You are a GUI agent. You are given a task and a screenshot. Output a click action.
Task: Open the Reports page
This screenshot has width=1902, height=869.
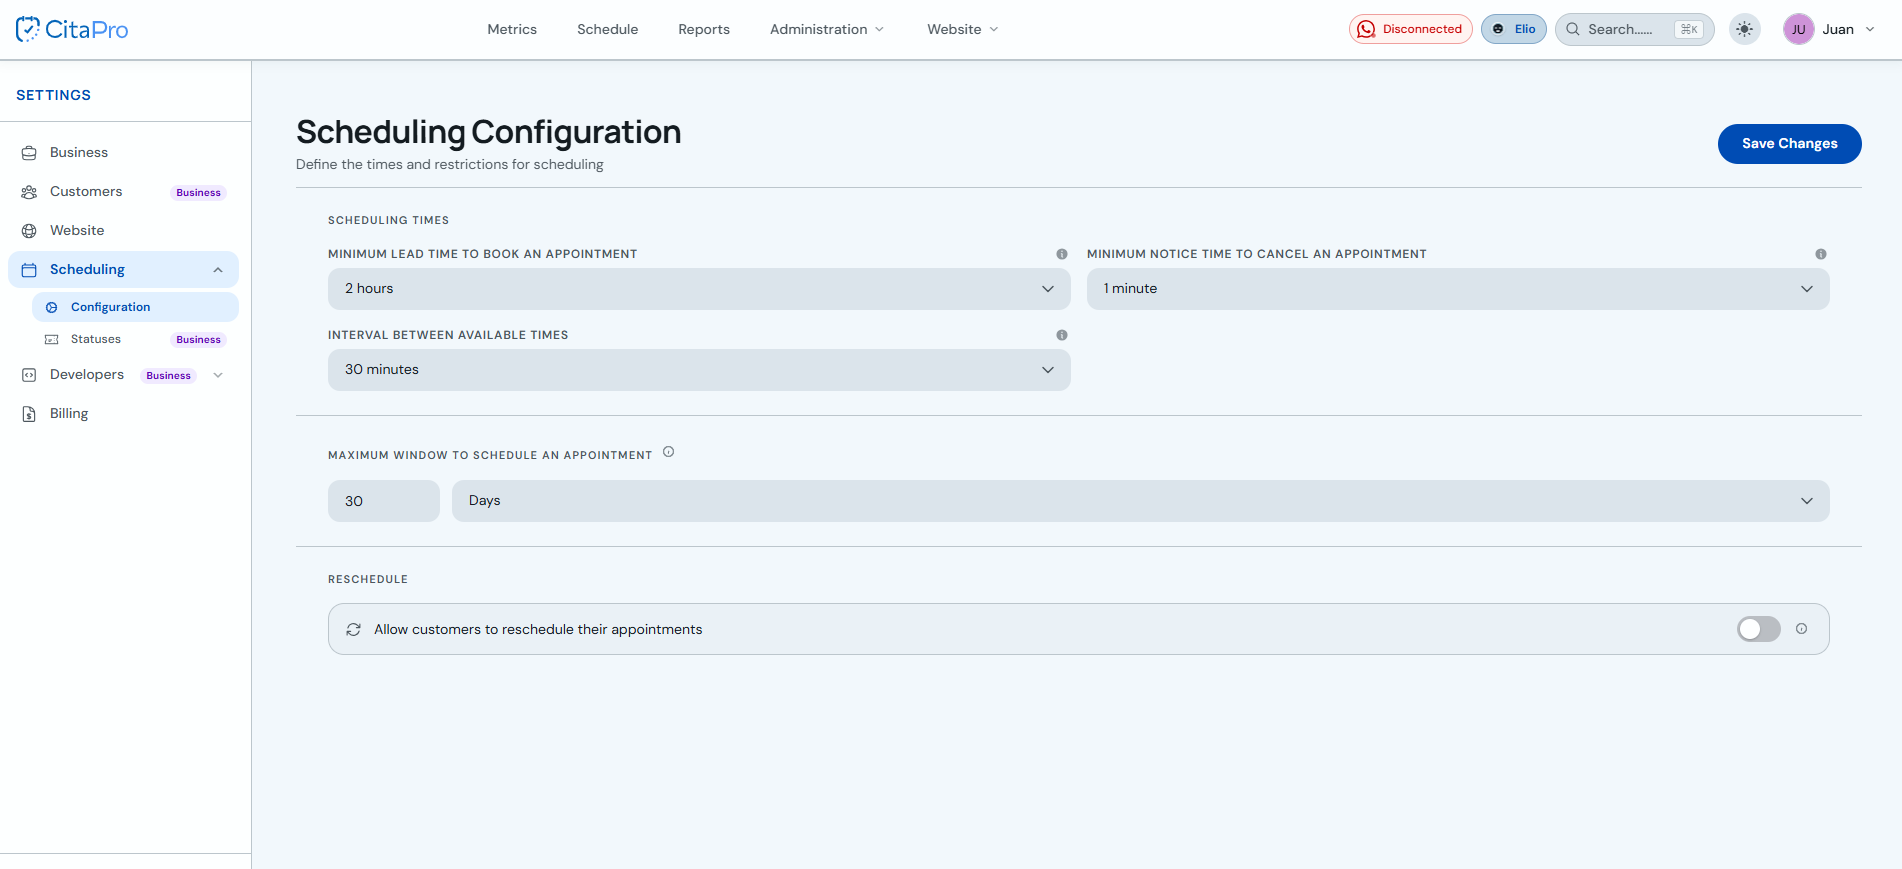click(x=704, y=29)
